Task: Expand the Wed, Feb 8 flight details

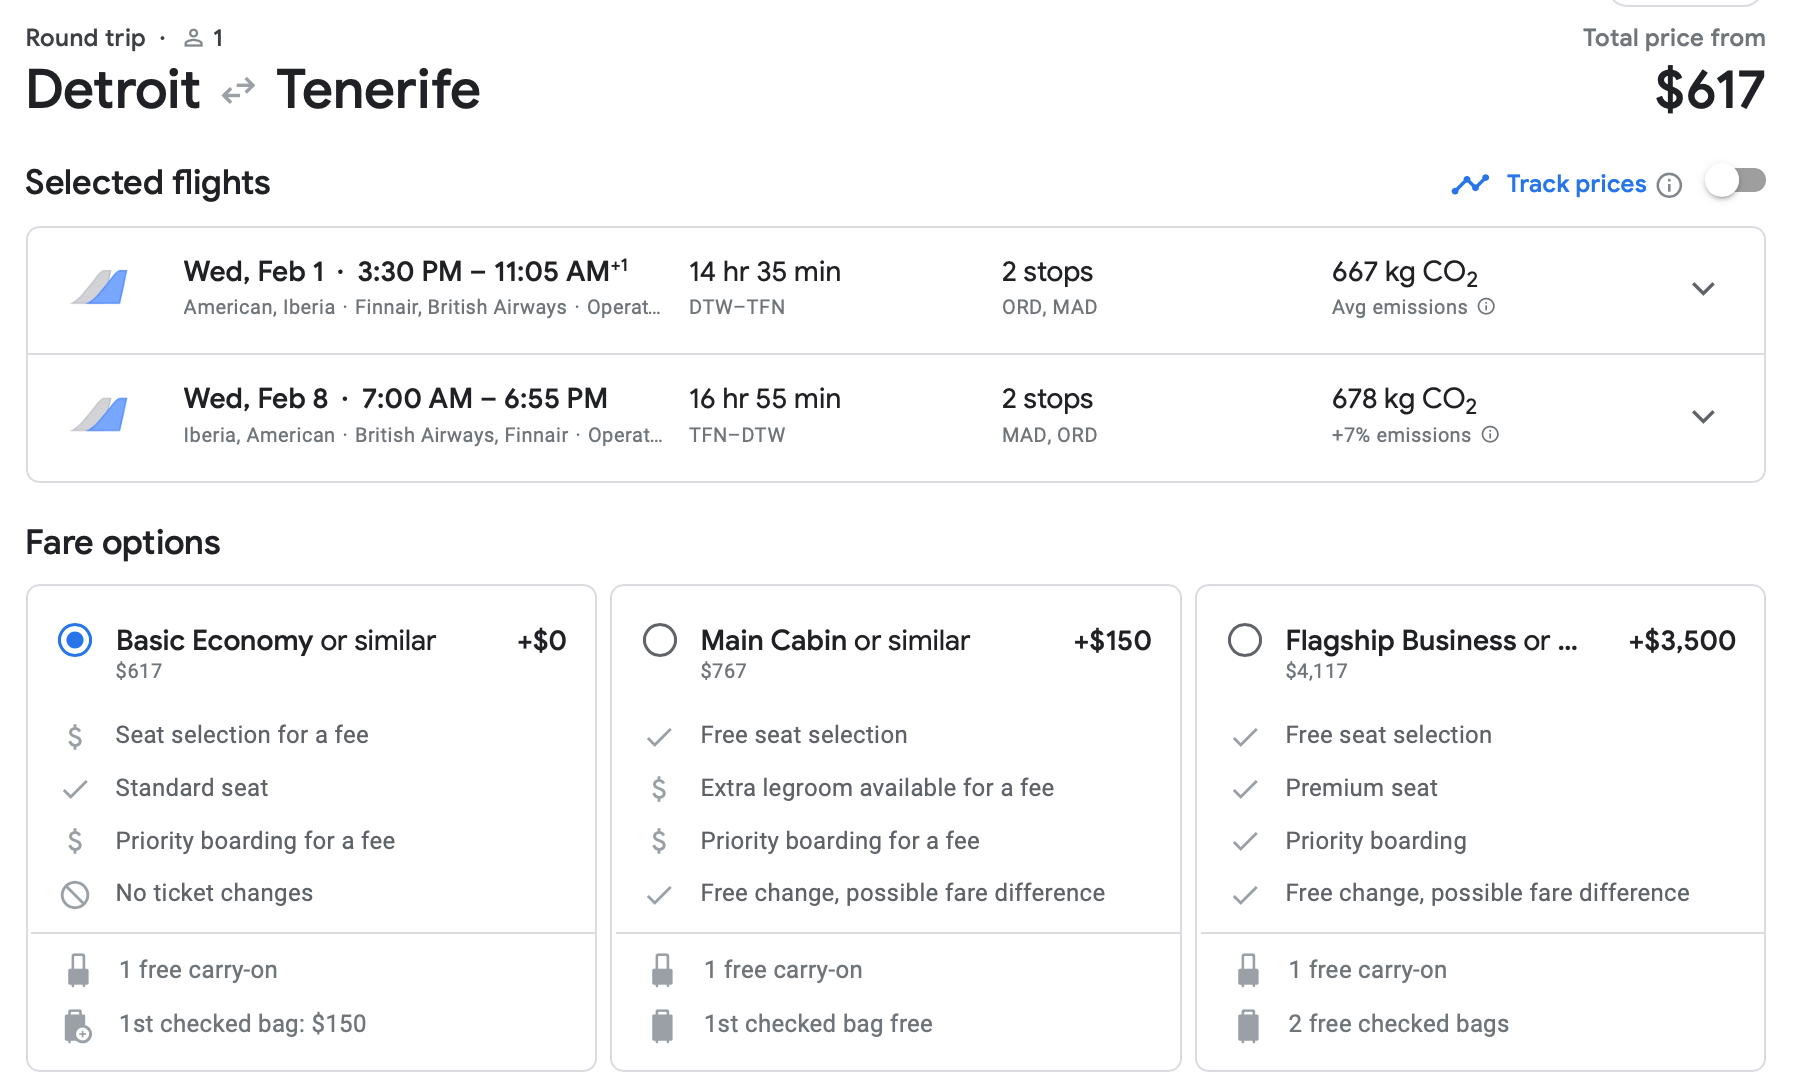Action: coord(1703,416)
